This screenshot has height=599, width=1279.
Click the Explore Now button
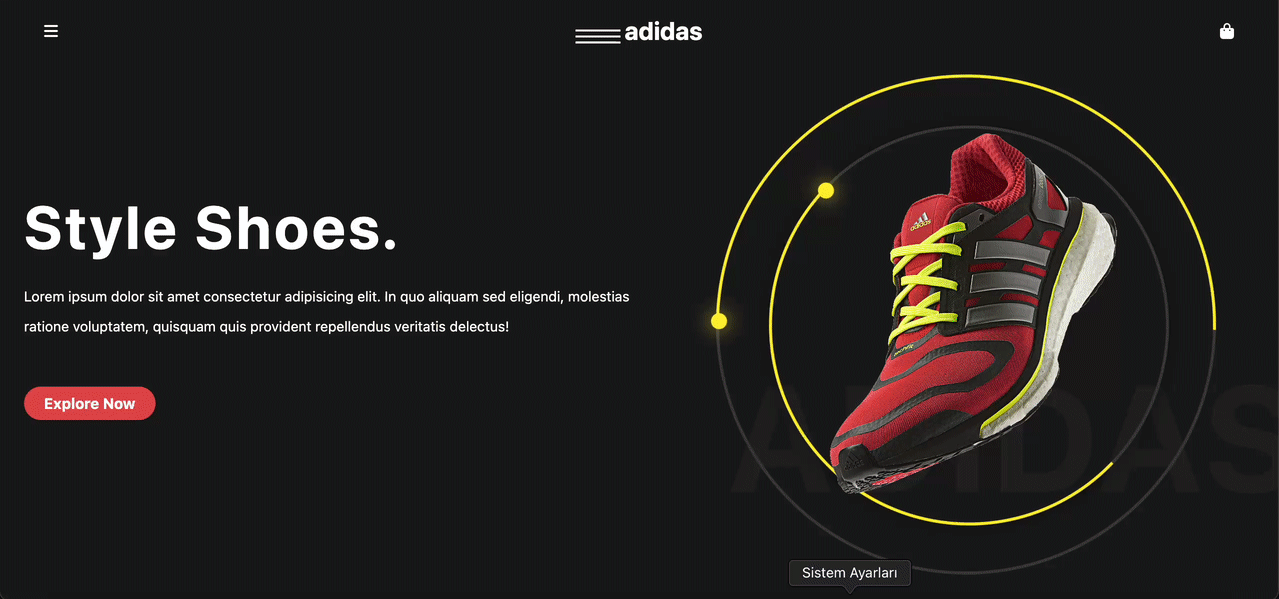coord(90,403)
